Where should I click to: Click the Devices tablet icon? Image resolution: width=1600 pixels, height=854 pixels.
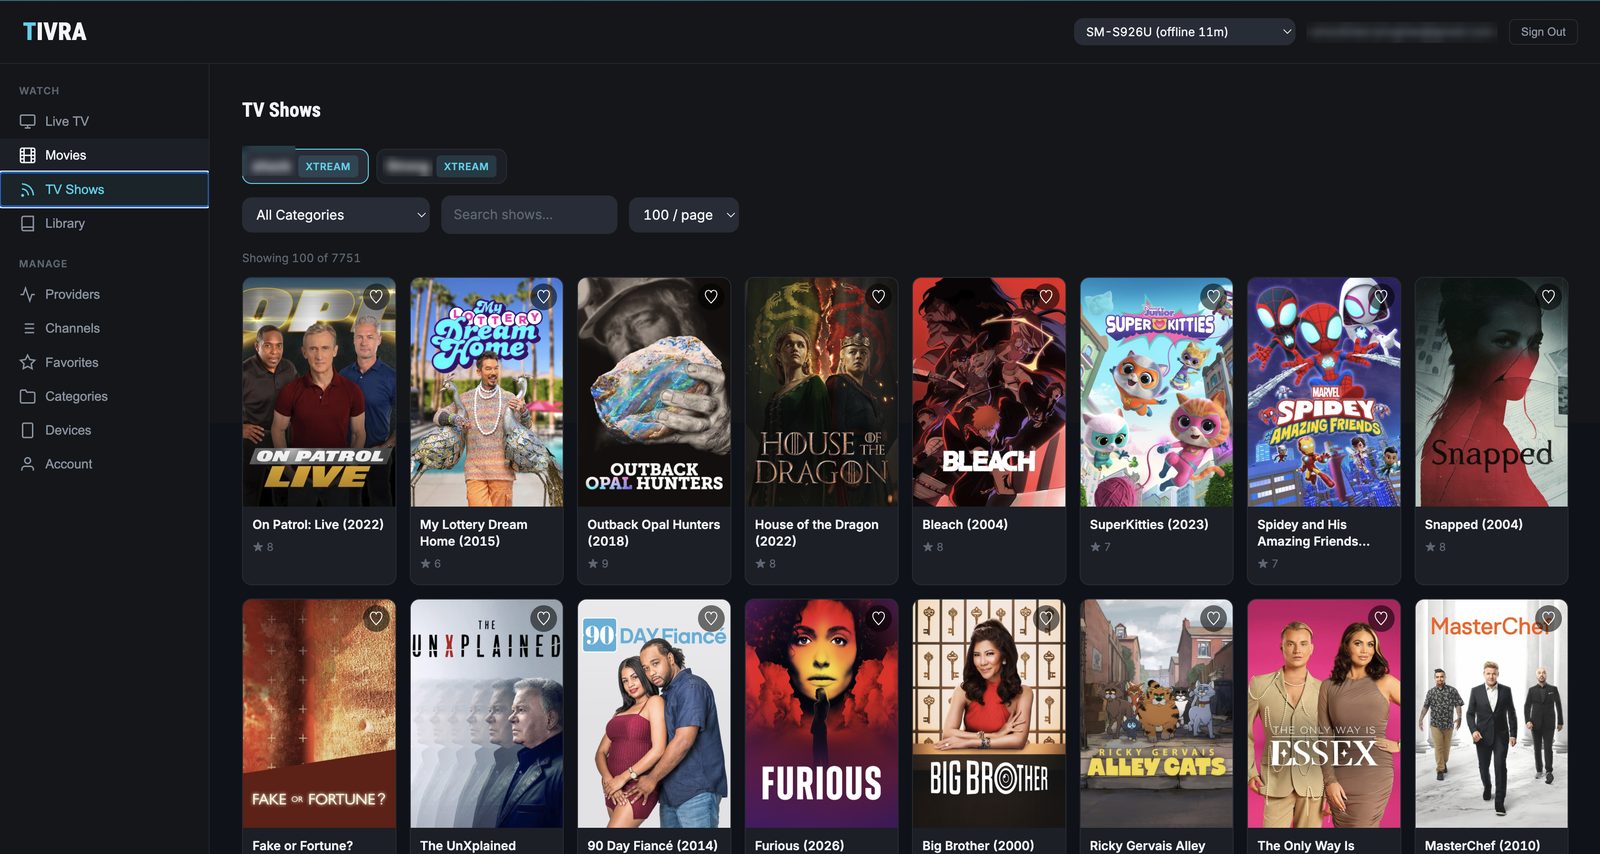pyautogui.click(x=28, y=430)
